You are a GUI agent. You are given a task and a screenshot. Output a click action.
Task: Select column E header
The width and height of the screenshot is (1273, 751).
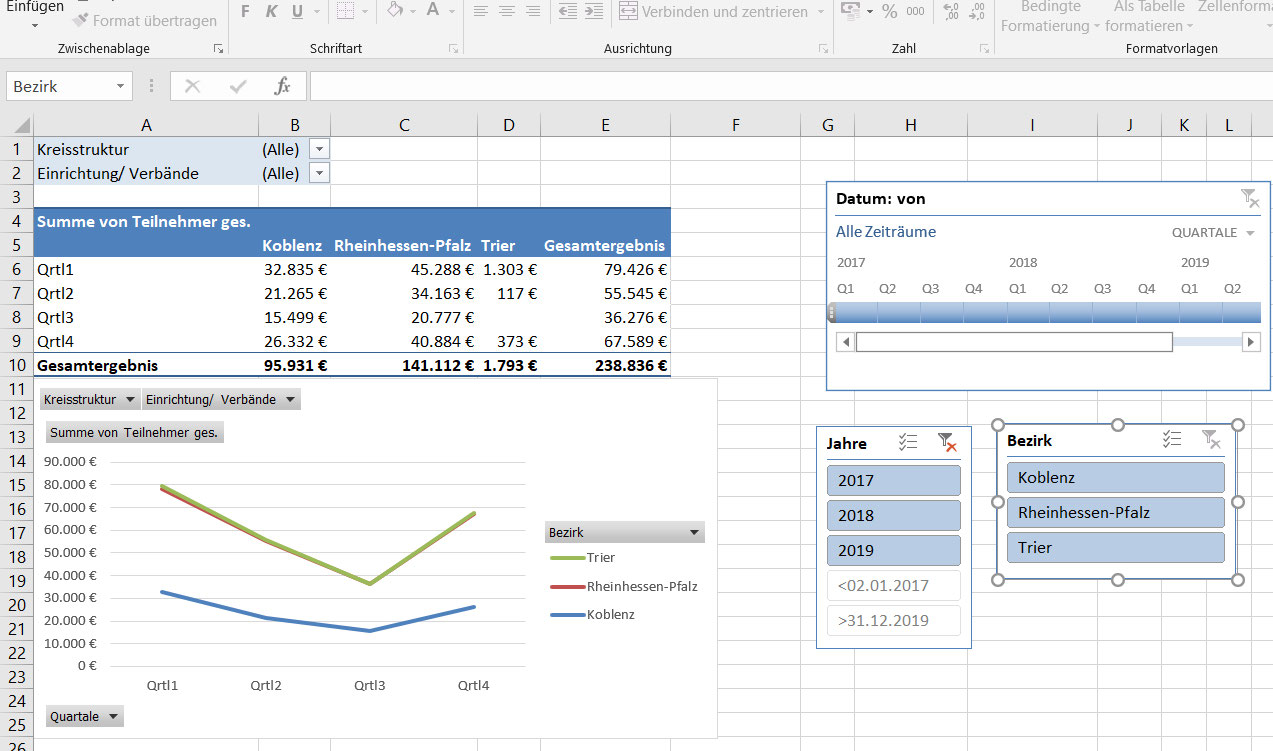pyautogui.click(x=605, y=125)
